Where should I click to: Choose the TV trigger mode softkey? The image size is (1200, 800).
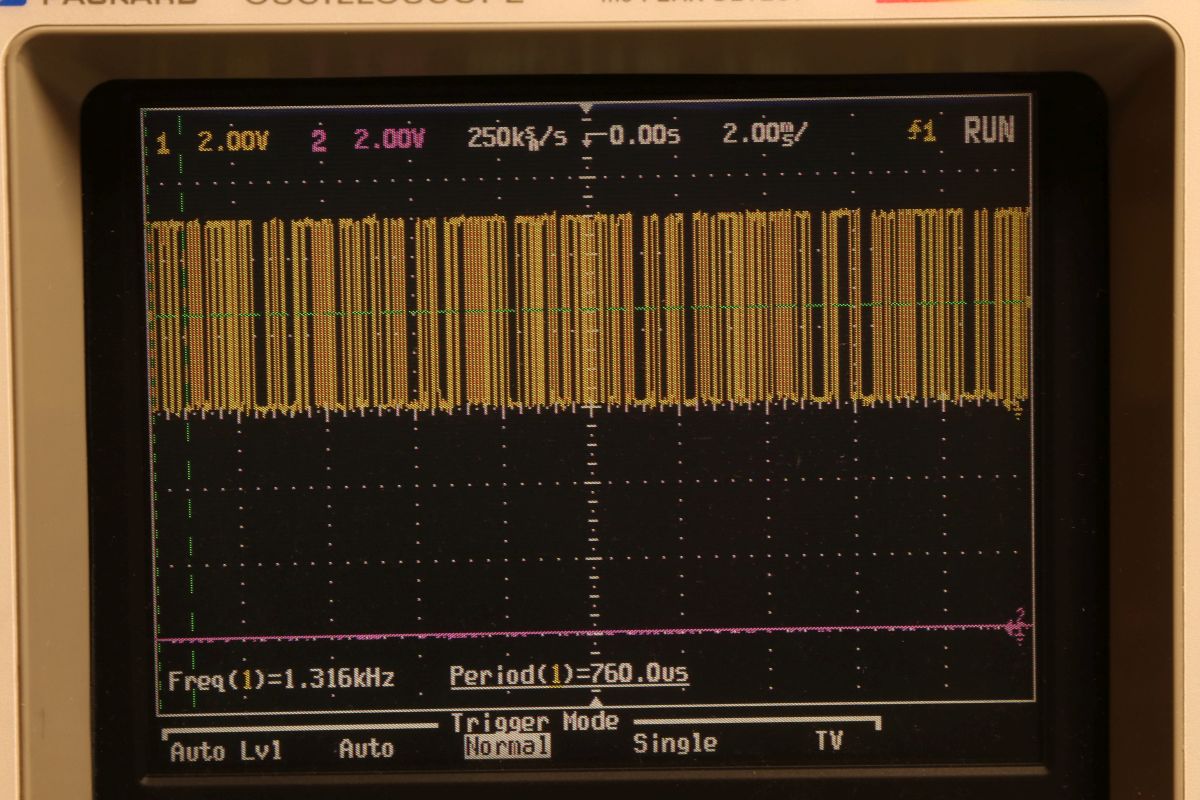(x=829, y=741)
